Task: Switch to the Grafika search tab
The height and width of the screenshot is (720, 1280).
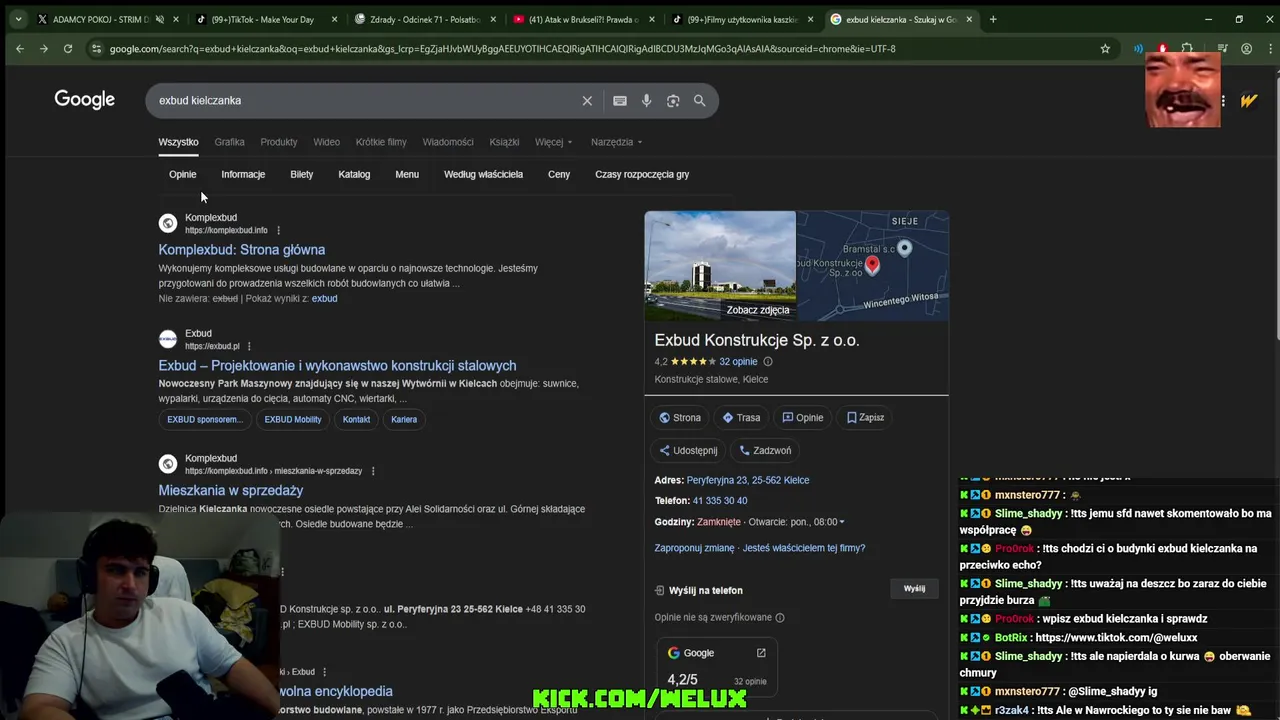Action: pos(229,142)
